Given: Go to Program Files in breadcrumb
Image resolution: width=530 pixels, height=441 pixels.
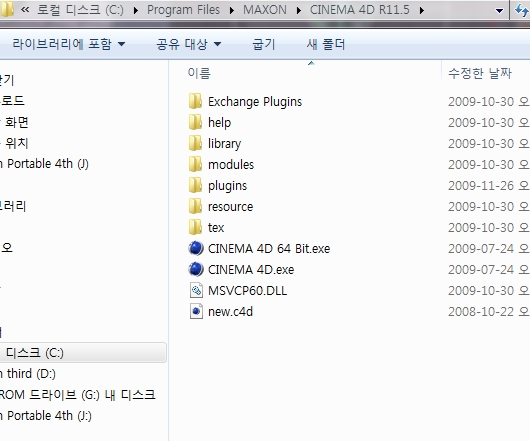Looking at the screenshot, I should [183, 10].
